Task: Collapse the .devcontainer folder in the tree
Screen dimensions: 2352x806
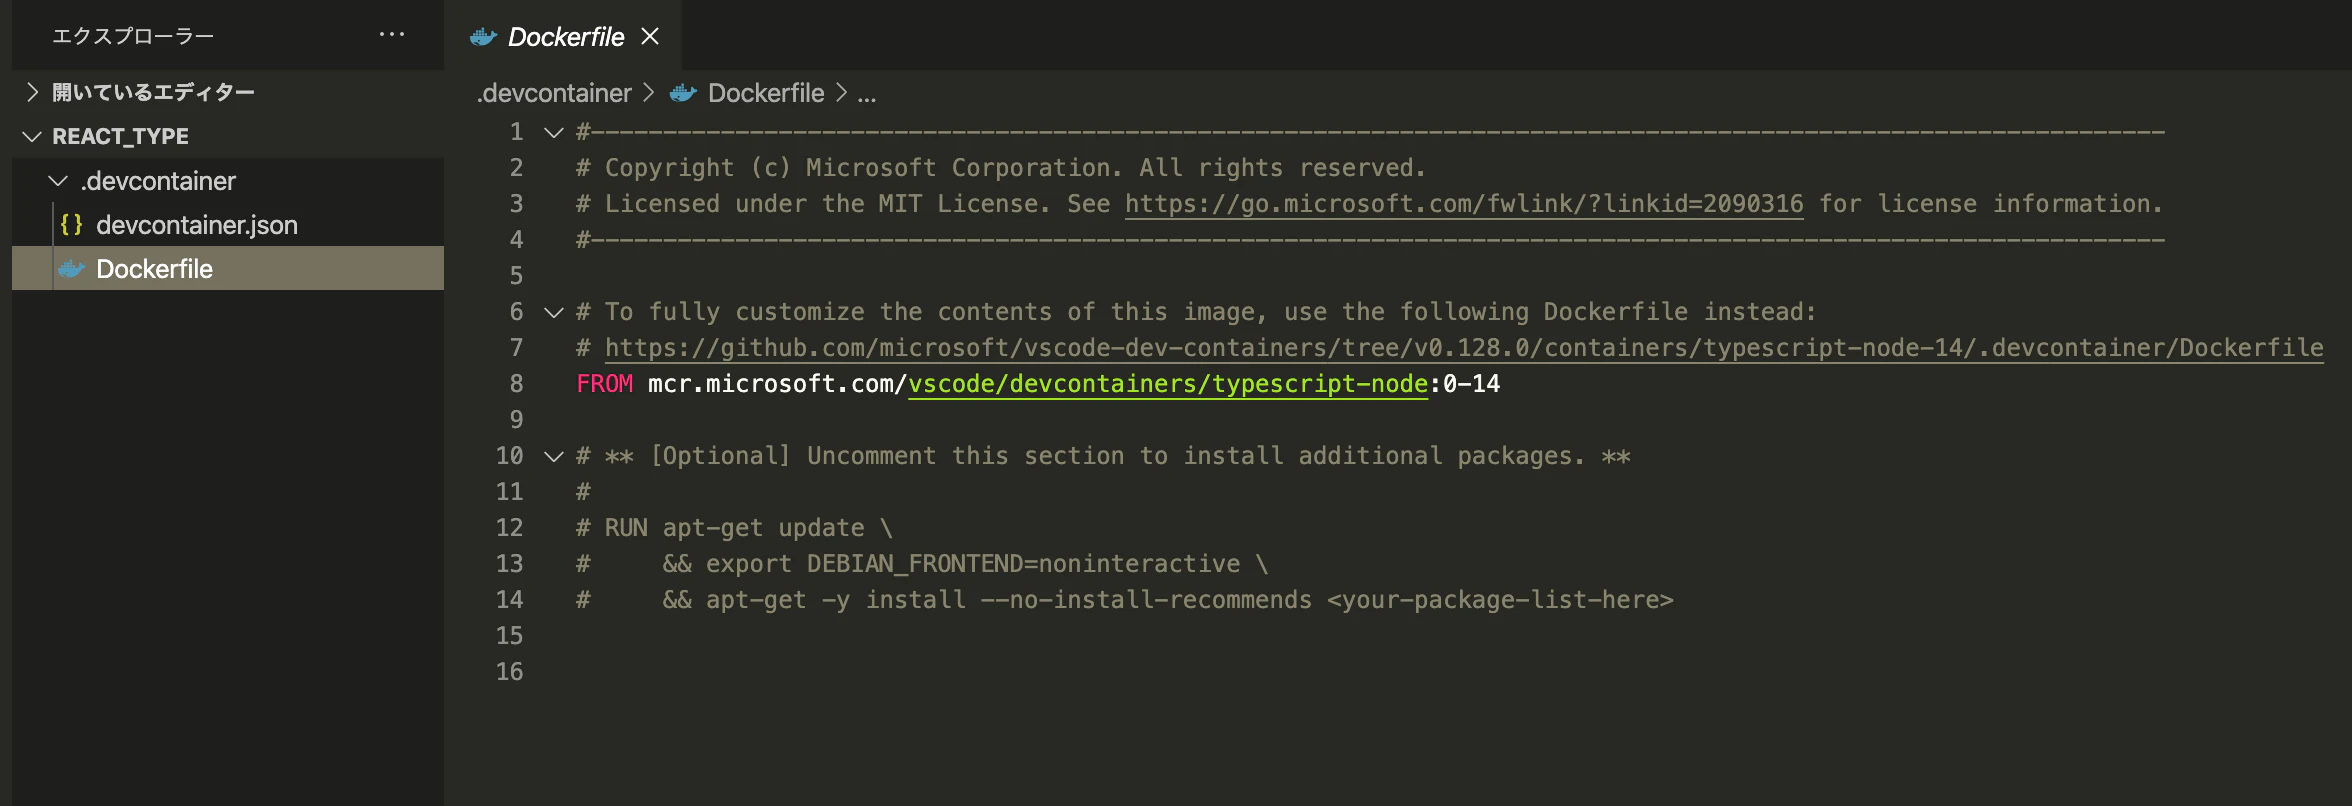Action: pyautogui.click(x=58, y=181)
